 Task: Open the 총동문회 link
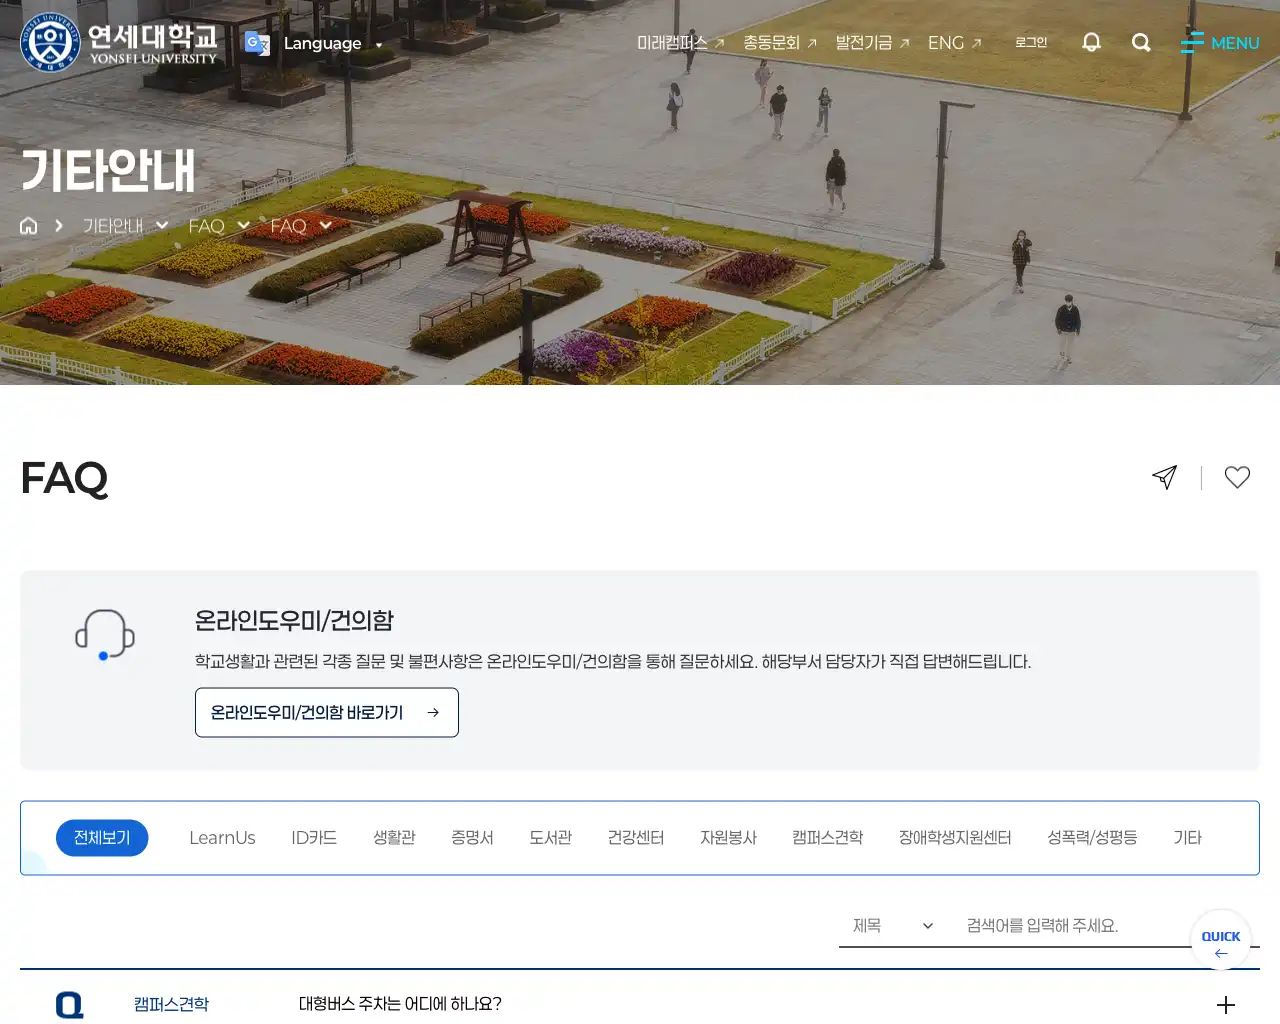tap(780, 43)
